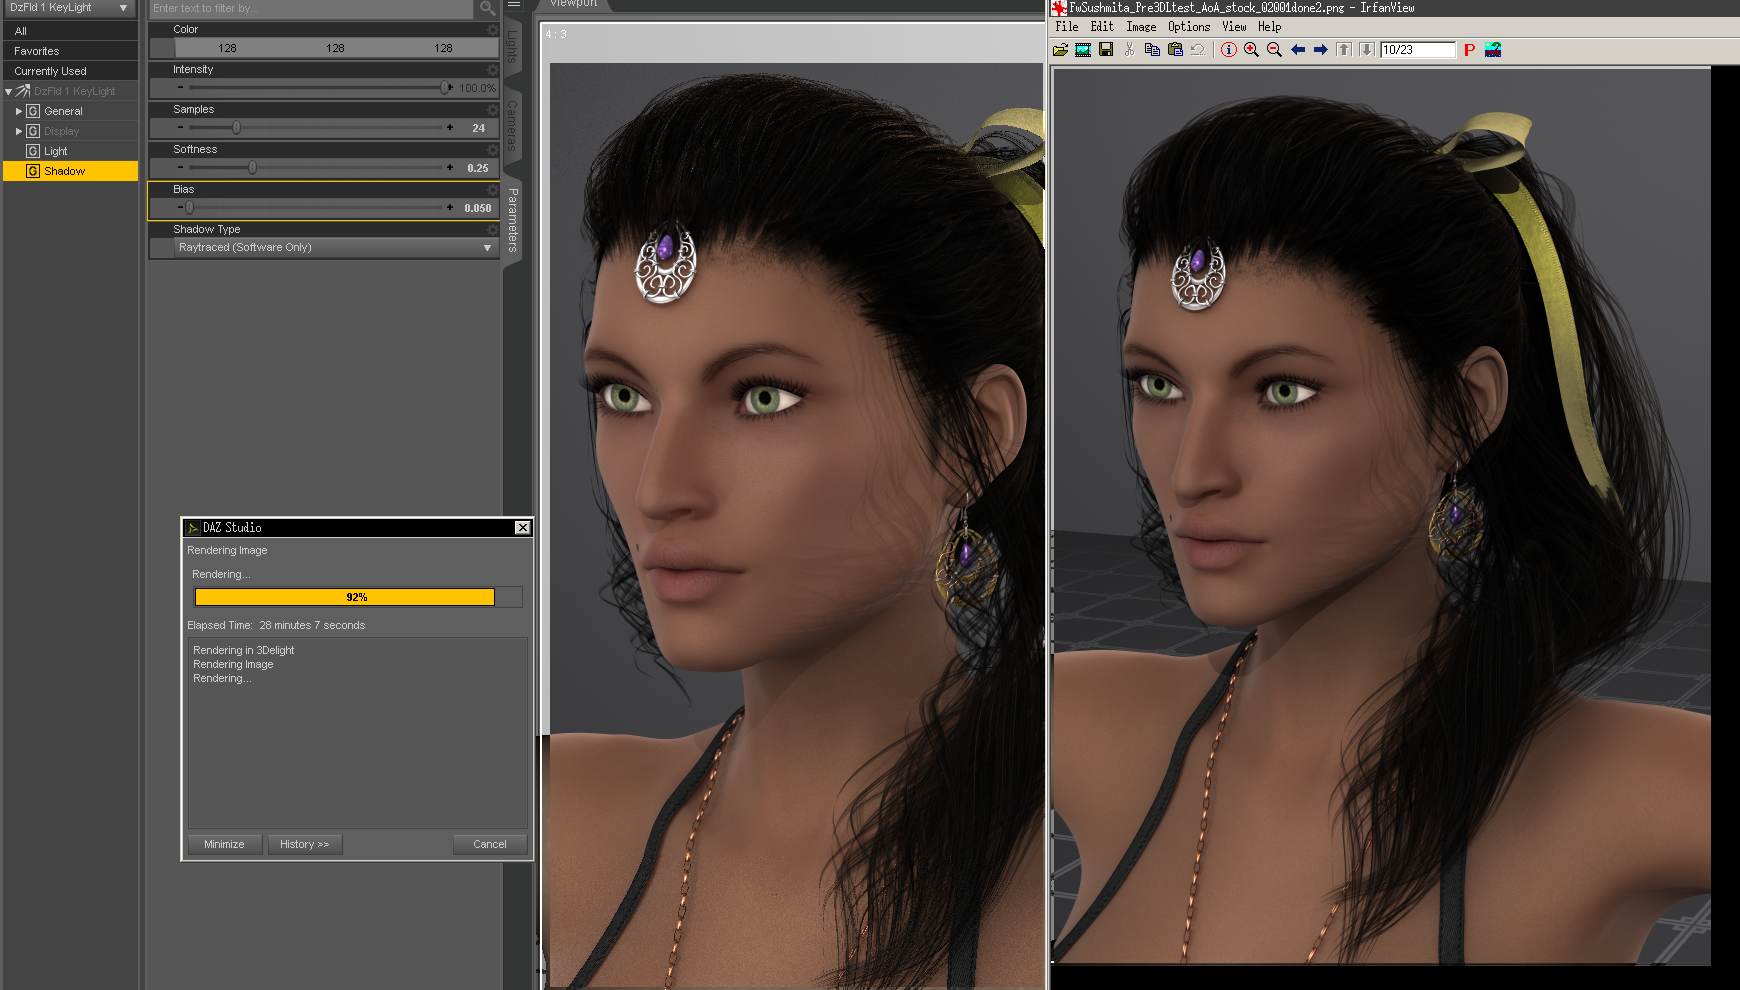Open the Color property gear settings

(x=492, y=30)
